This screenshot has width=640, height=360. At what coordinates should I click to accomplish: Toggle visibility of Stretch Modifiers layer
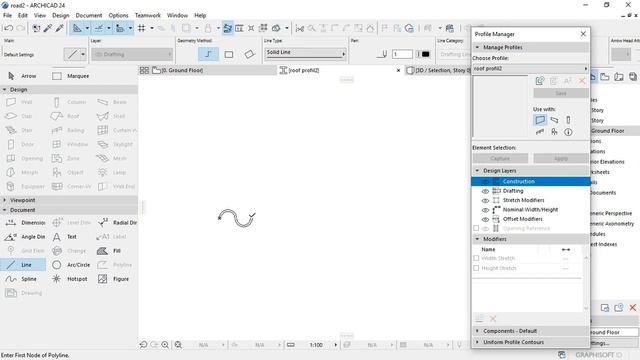tap(485, 200)
